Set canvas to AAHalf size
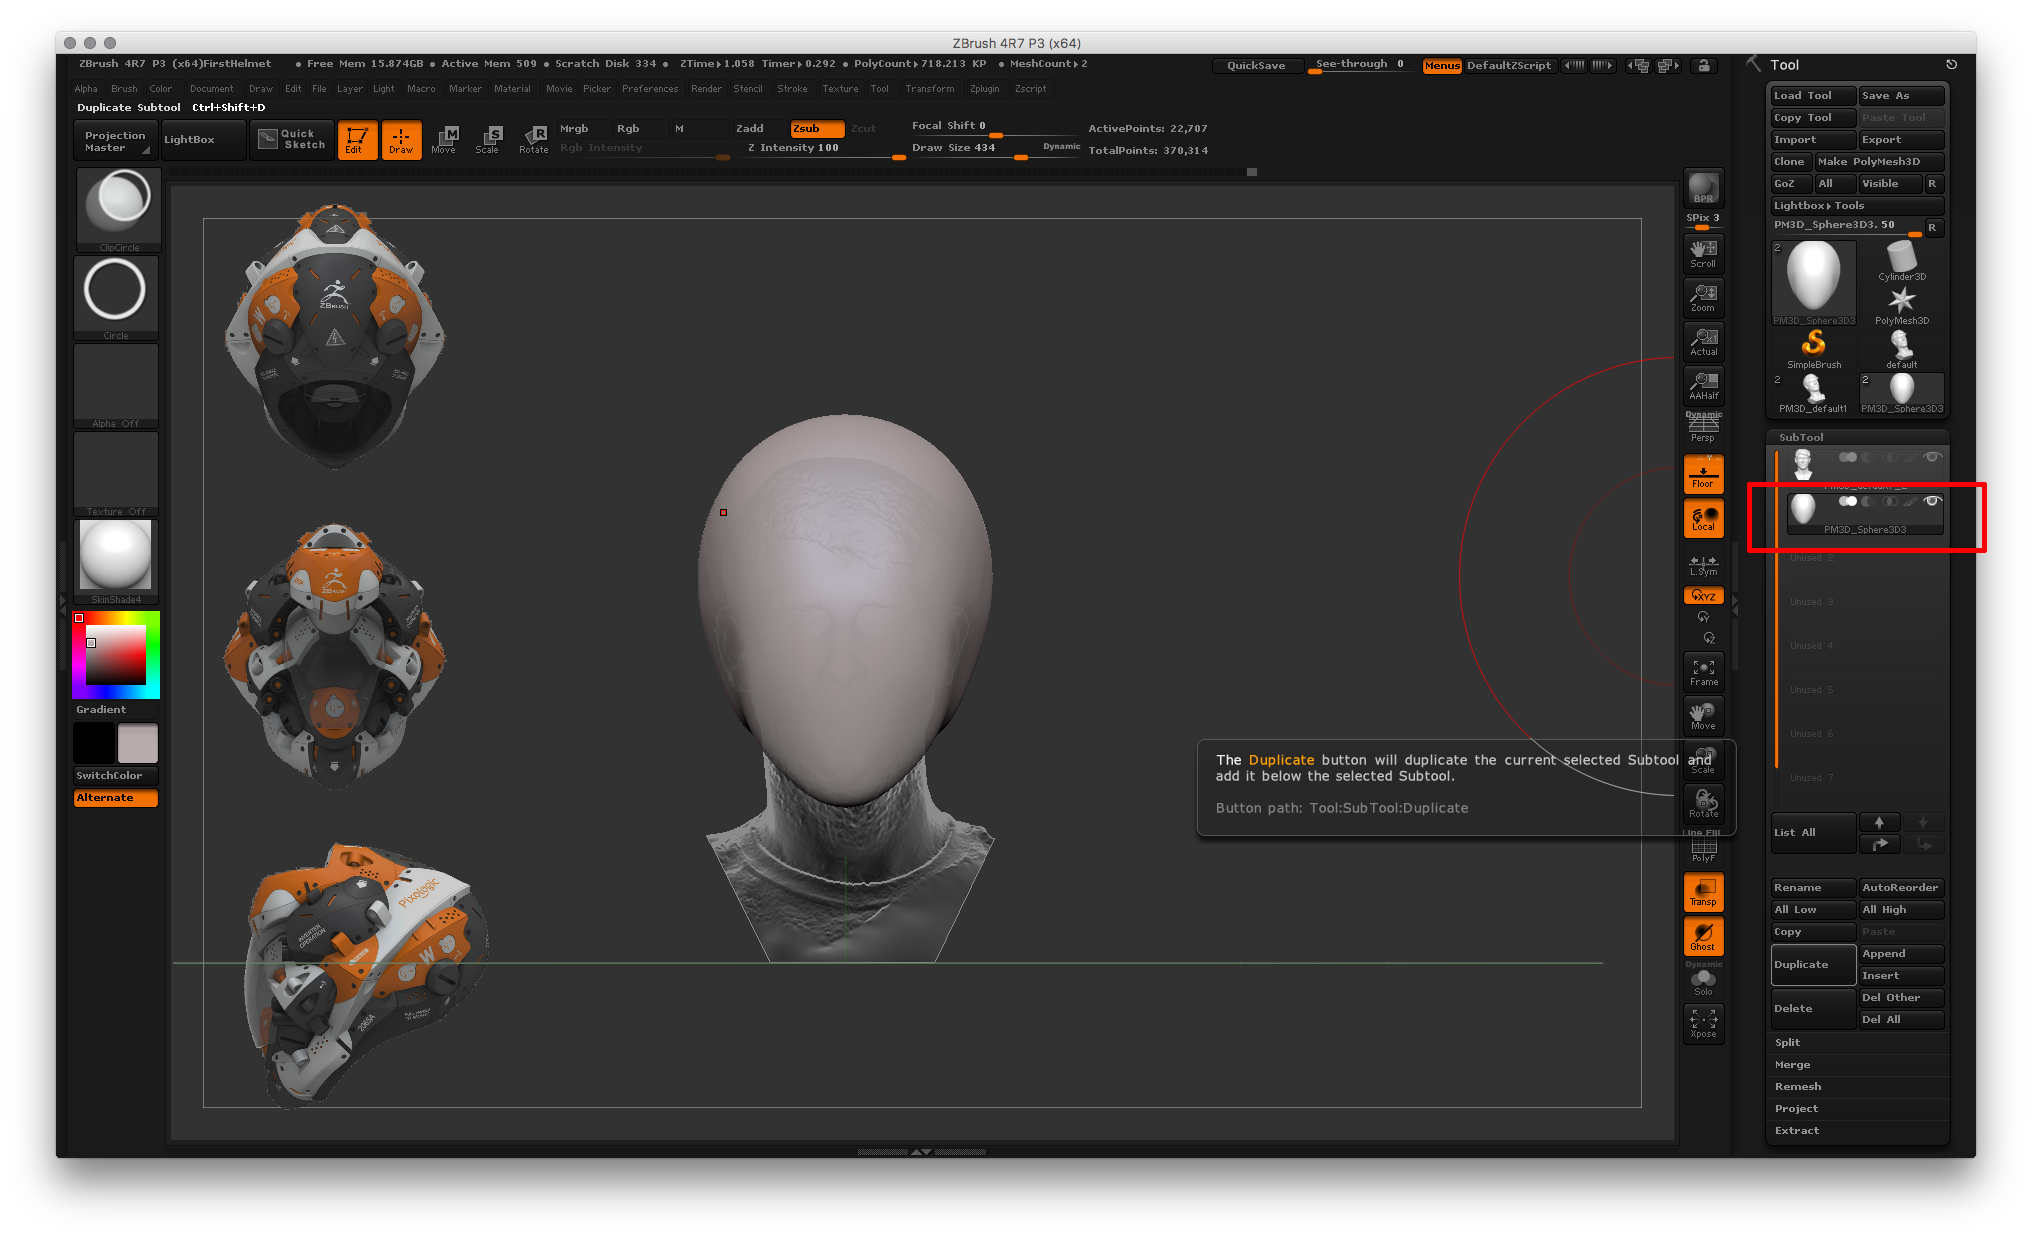The height and width of the screenshot is (1238, 2032). [x=1703, y=385]
